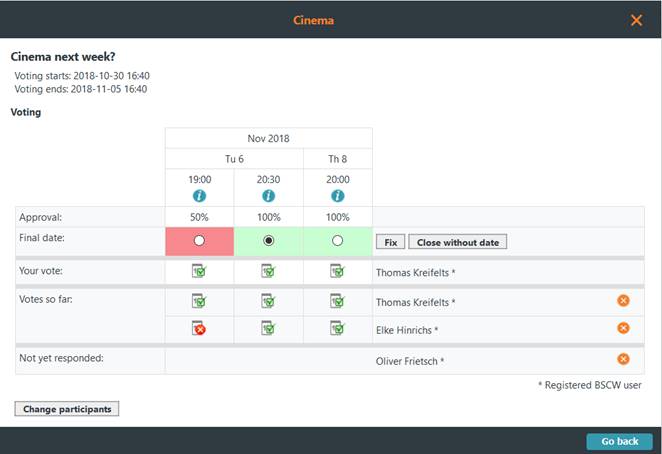Select 20:30 Tuesday as final date
Viewport: 662px width, 454px height.
pos(268,241)
